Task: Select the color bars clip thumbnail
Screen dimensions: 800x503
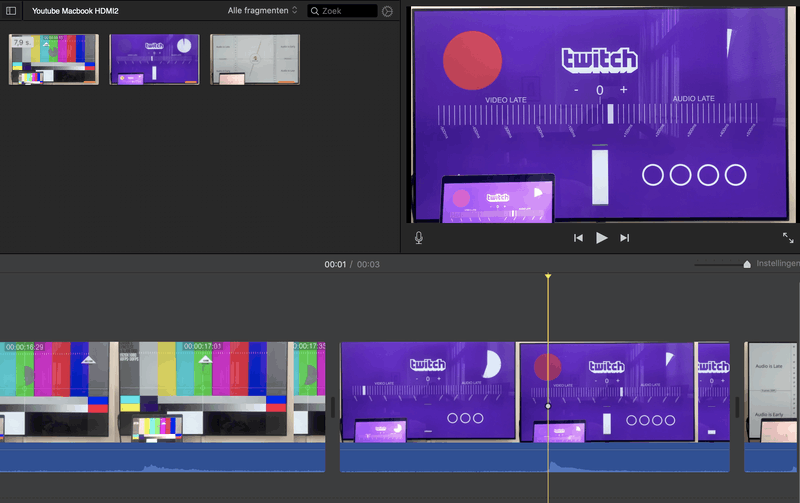Action: coord(54,59)
